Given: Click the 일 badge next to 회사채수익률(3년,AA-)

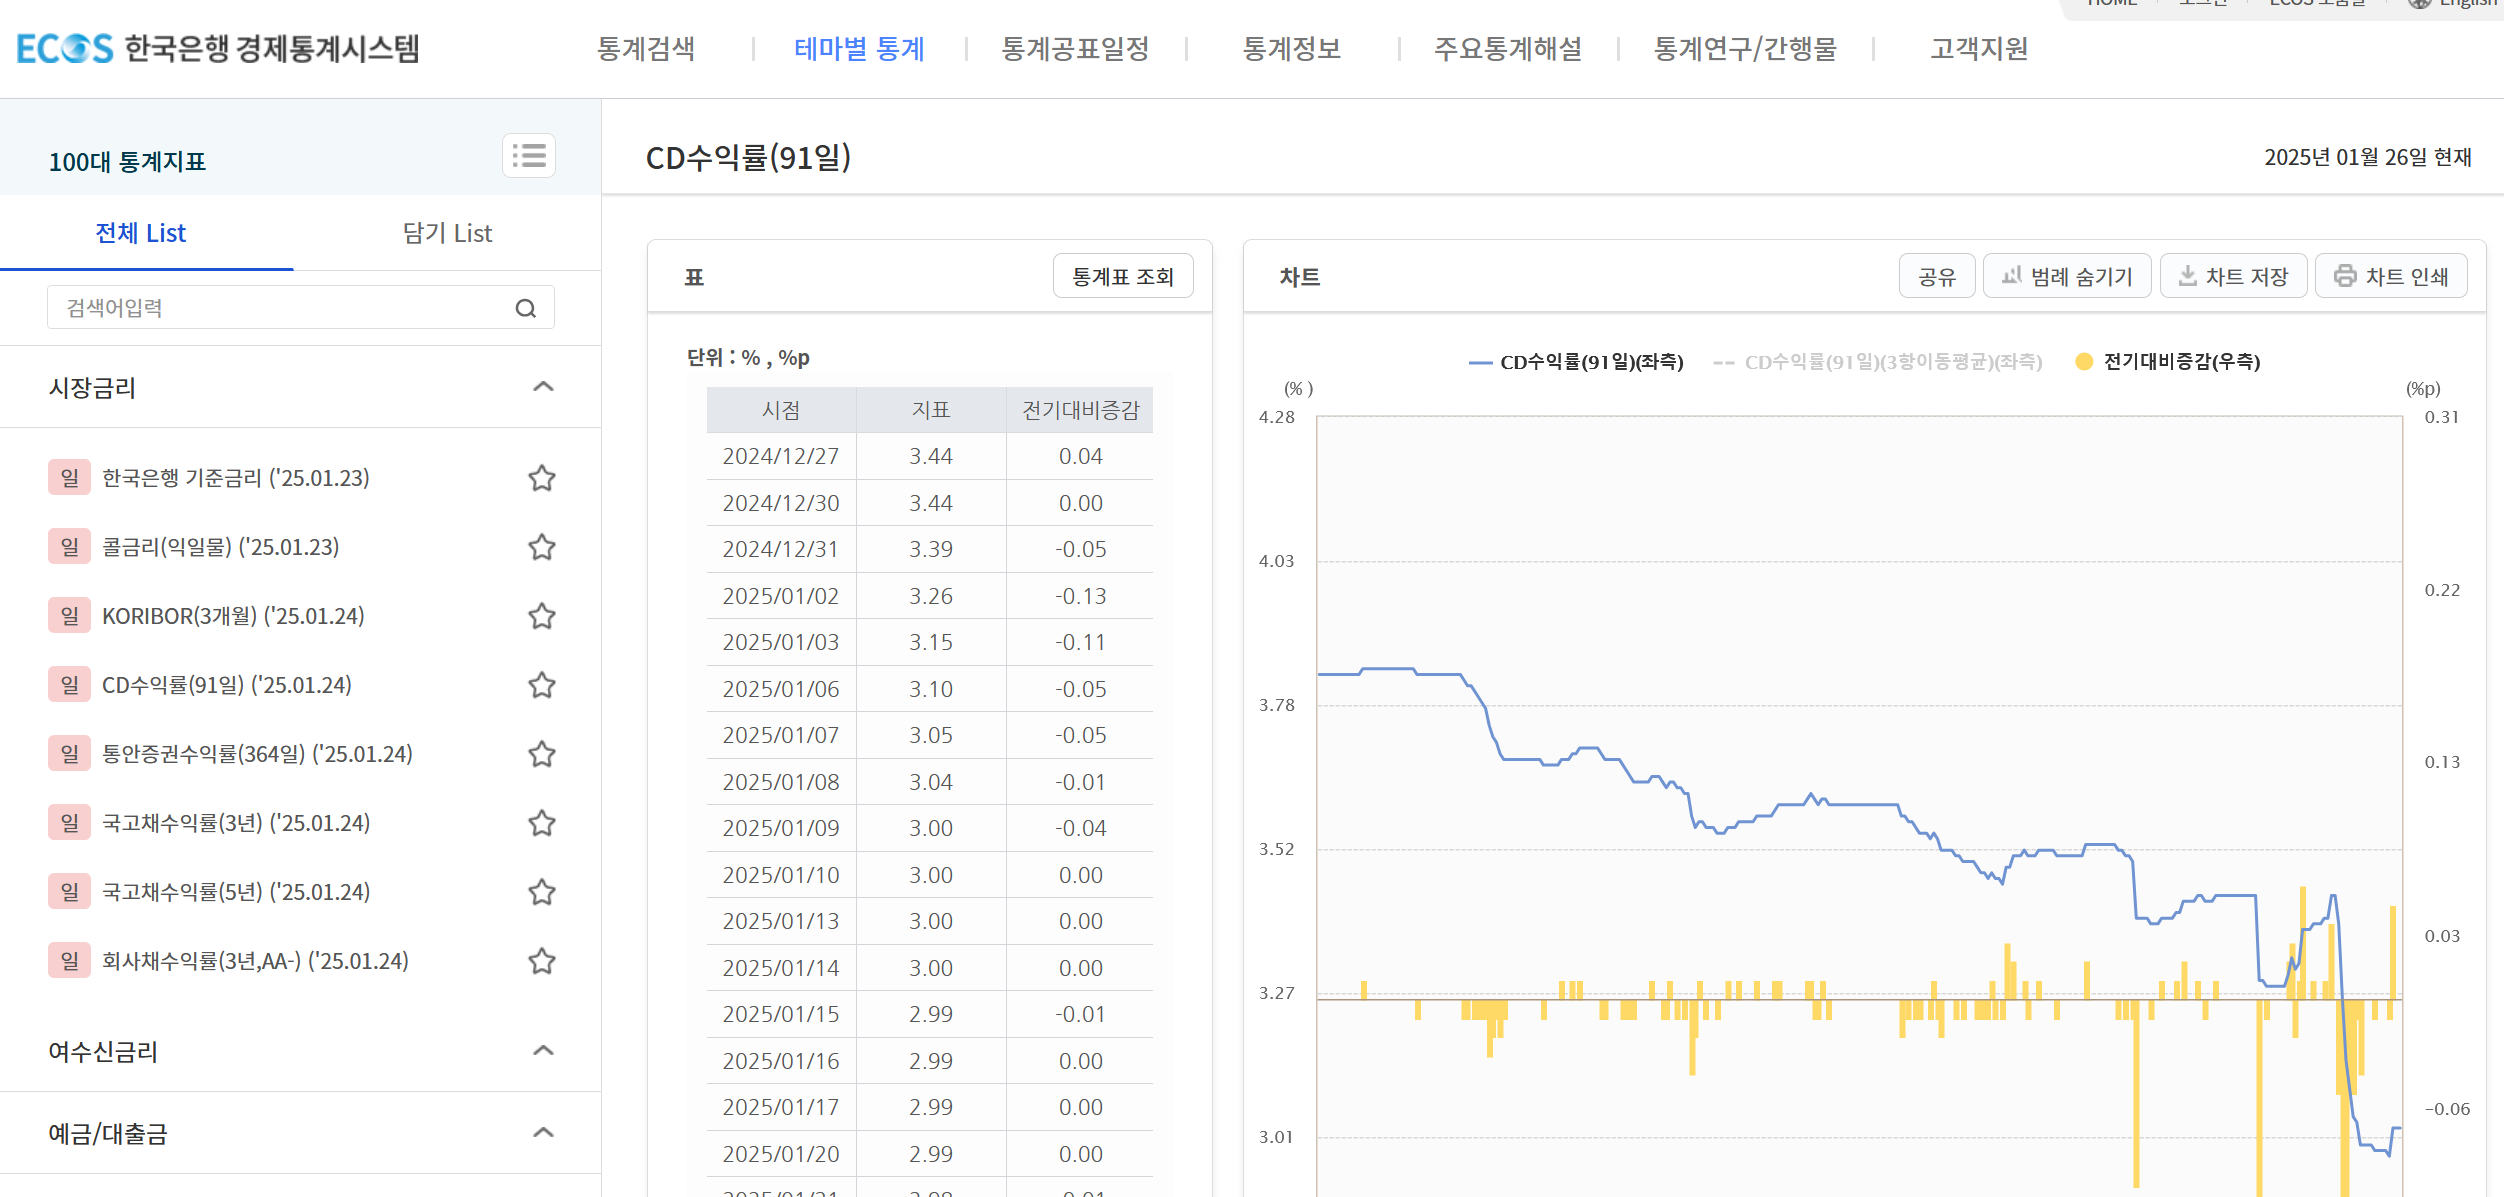Looking at the screenshot, I should pos(69,961).
